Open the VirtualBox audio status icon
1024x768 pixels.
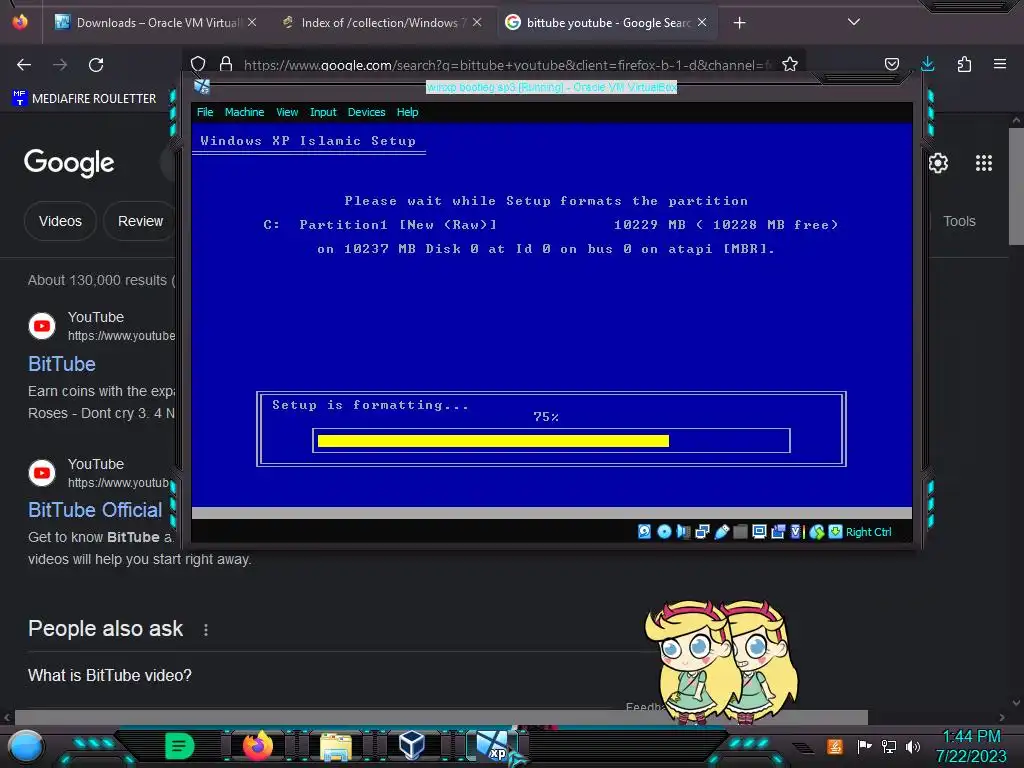tap(683, 532)
